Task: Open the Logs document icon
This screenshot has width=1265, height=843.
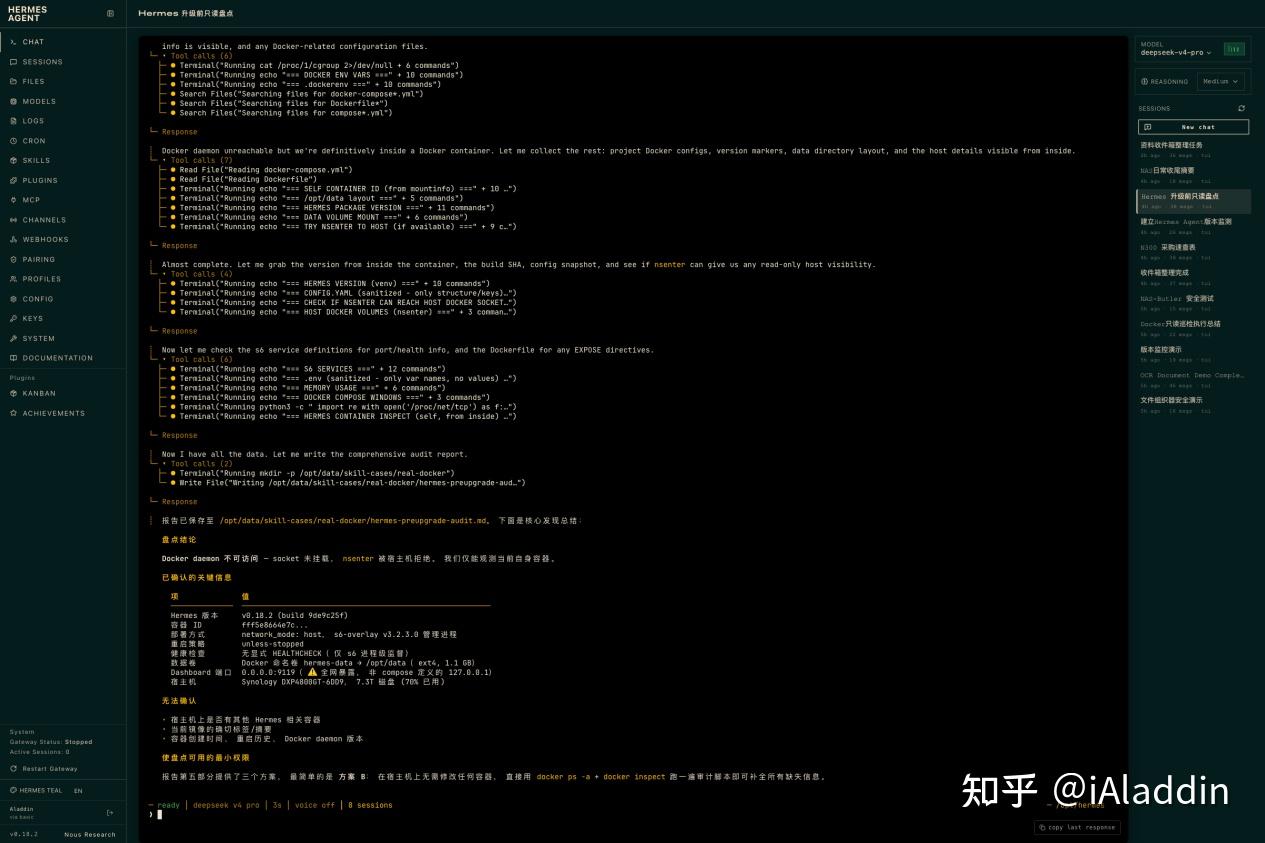Action: tap(13, 121)
